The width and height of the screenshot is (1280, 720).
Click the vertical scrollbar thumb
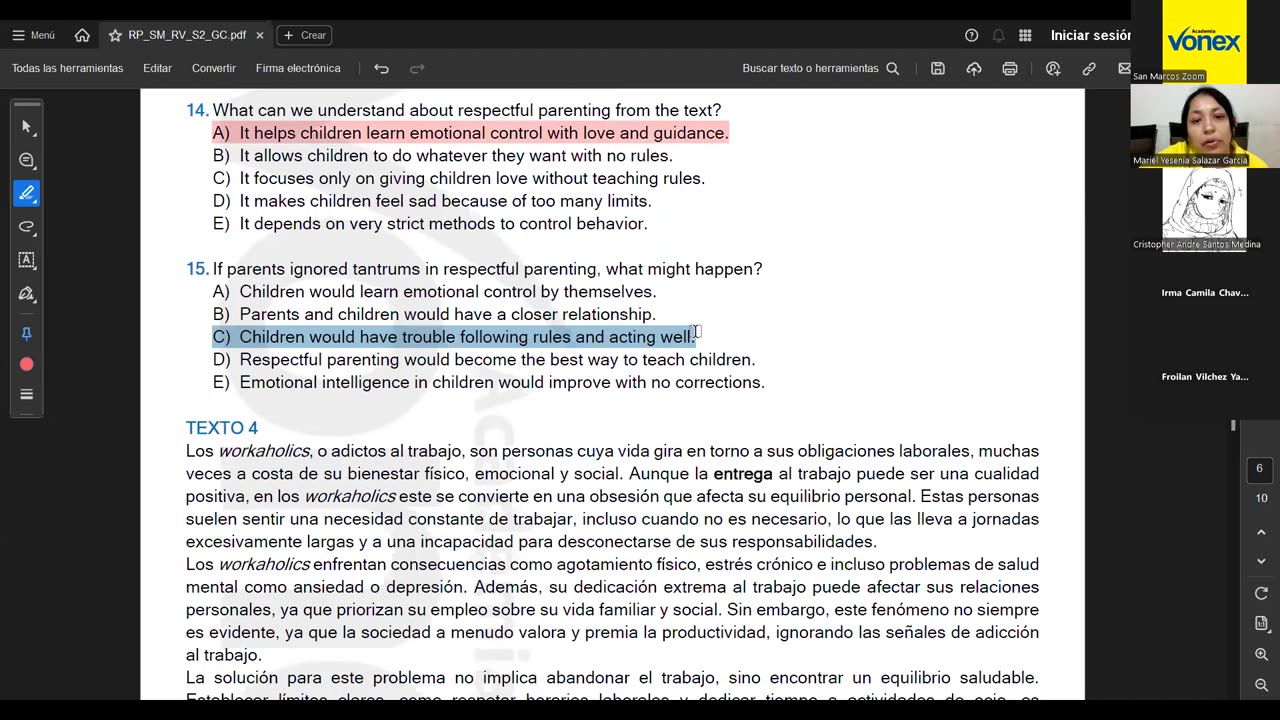1233,425
